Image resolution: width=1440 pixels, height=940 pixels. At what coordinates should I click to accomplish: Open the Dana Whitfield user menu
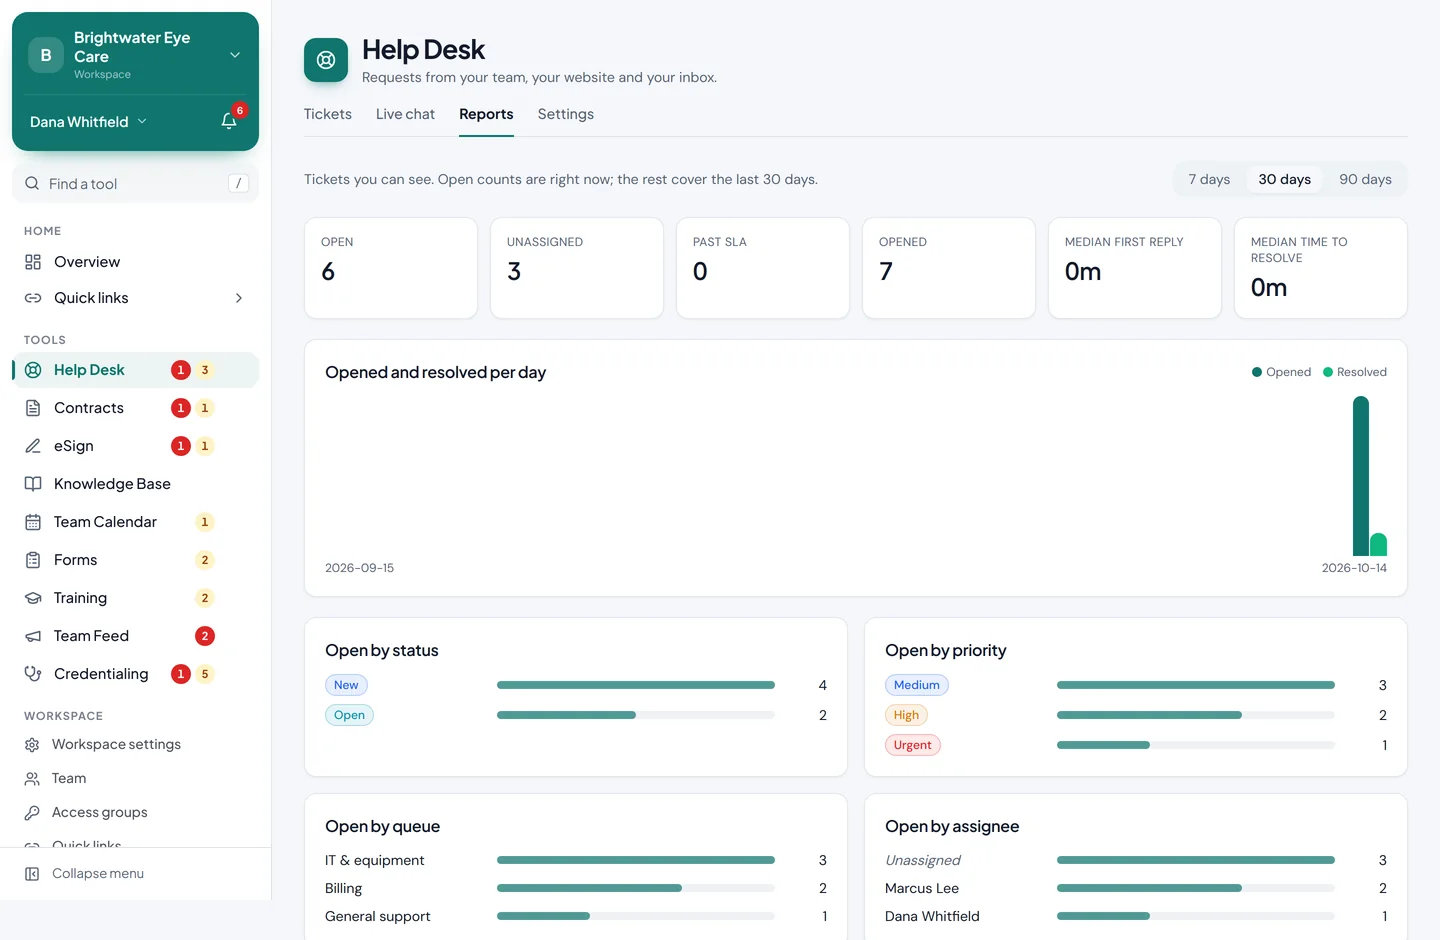[88, 122]
